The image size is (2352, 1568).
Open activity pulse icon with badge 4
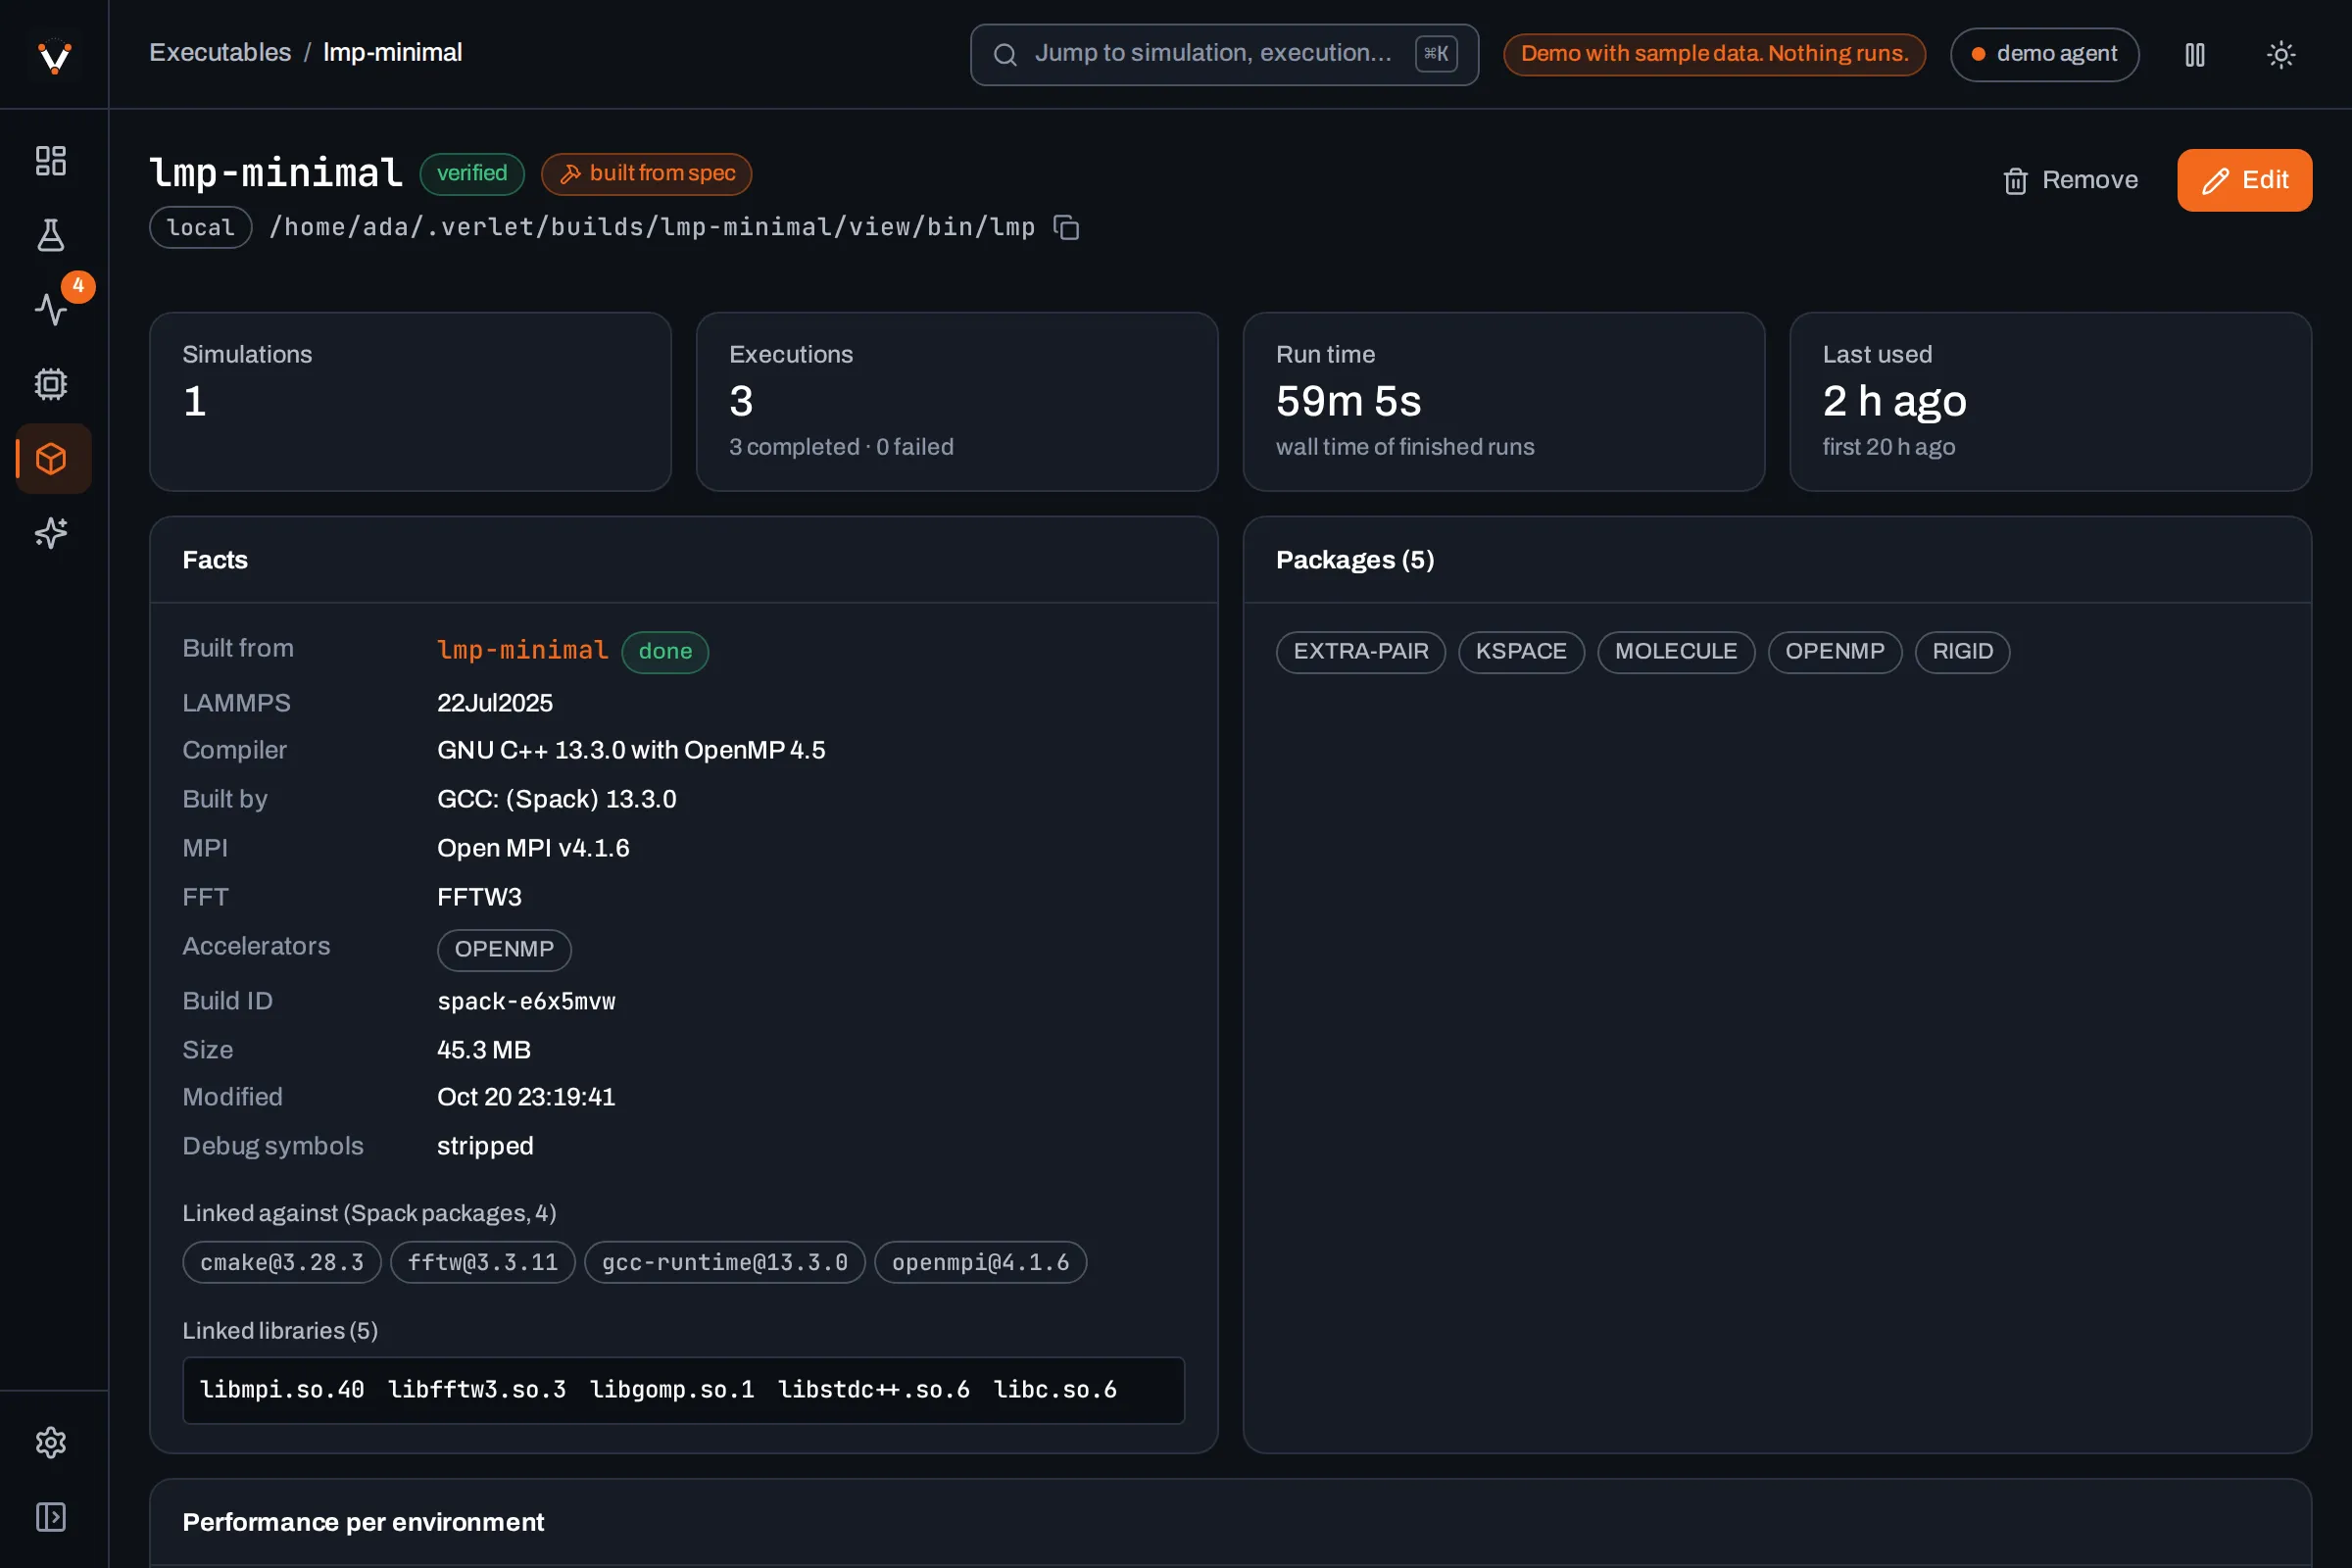click(x=51, y=309)
